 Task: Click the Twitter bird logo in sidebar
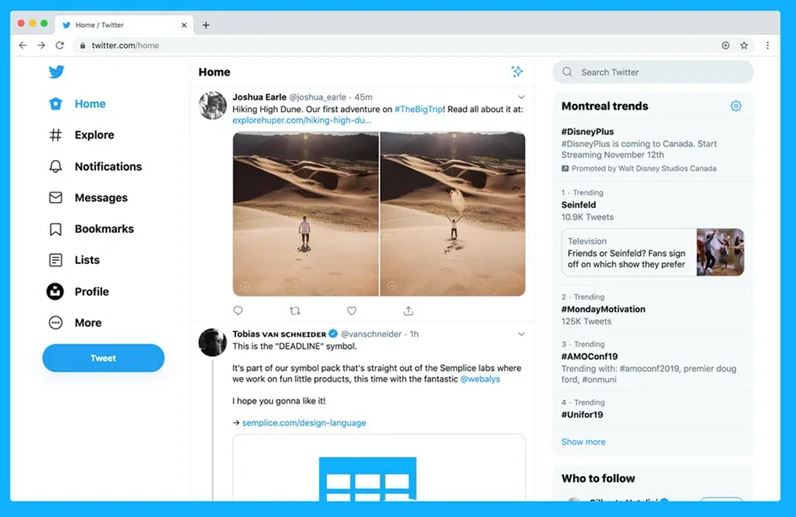click(x=56, y=72)
